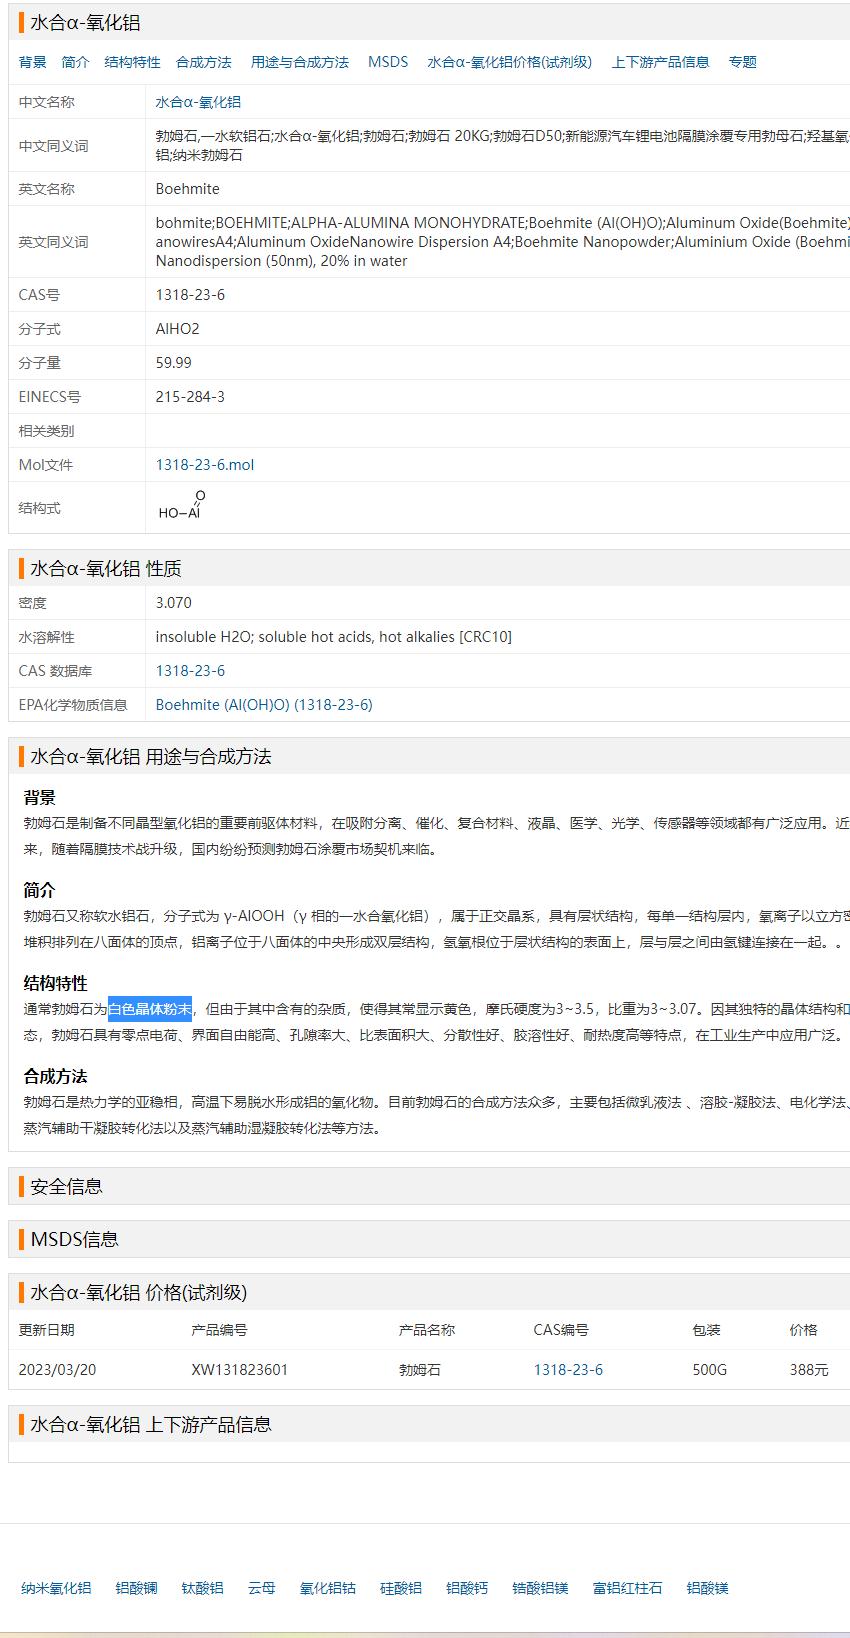Click the CAS number in the price table
This screenshot has height=1638, width=850.
click(x=568, y=1370)
